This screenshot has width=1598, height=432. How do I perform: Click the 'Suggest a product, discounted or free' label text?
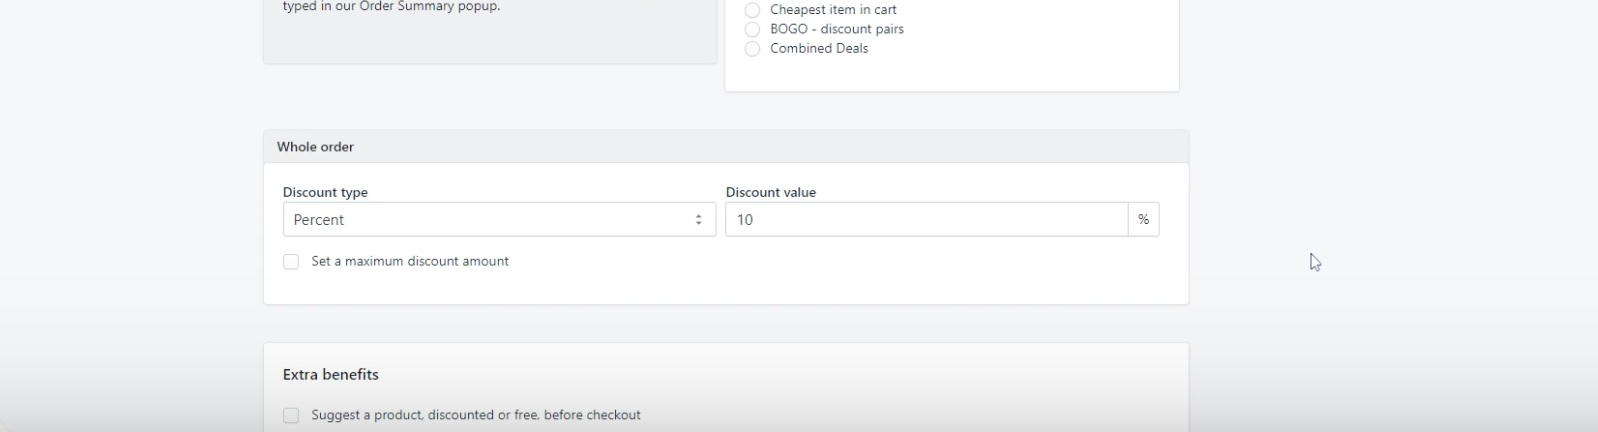(x=476, y=415)
